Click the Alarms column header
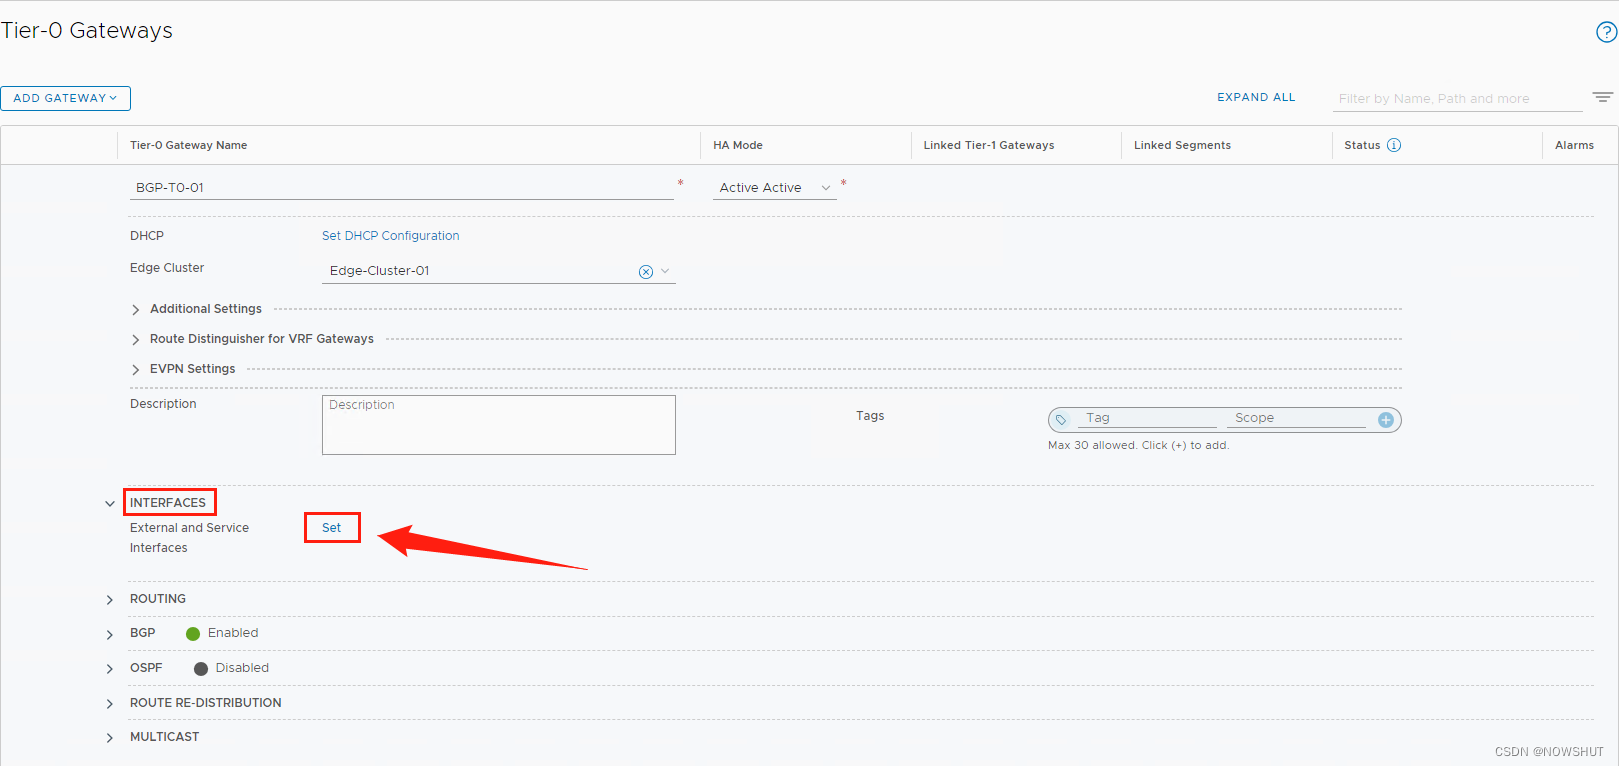Image resolution: width=1619 pixels, height=766 pixels. pyautogui.click(x=1574, y=145)
